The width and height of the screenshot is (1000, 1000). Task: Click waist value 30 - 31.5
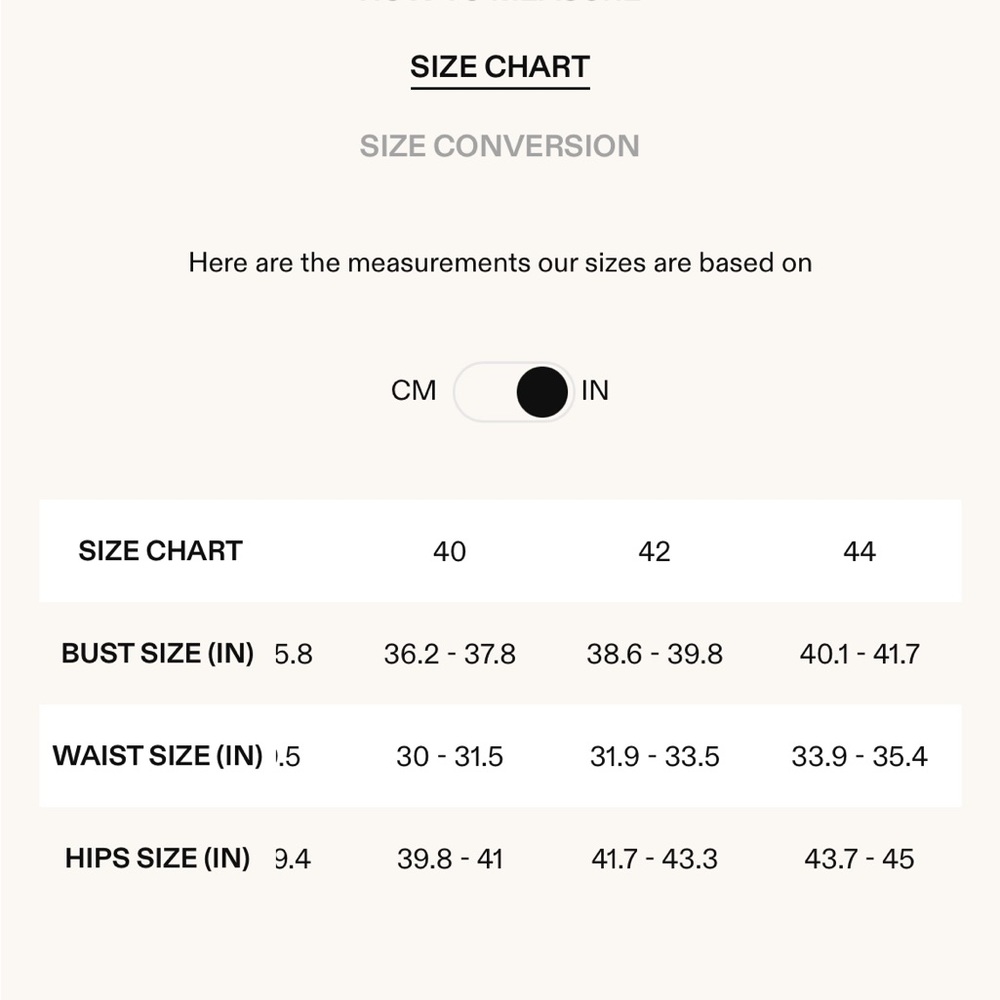[x=450, y=756]
